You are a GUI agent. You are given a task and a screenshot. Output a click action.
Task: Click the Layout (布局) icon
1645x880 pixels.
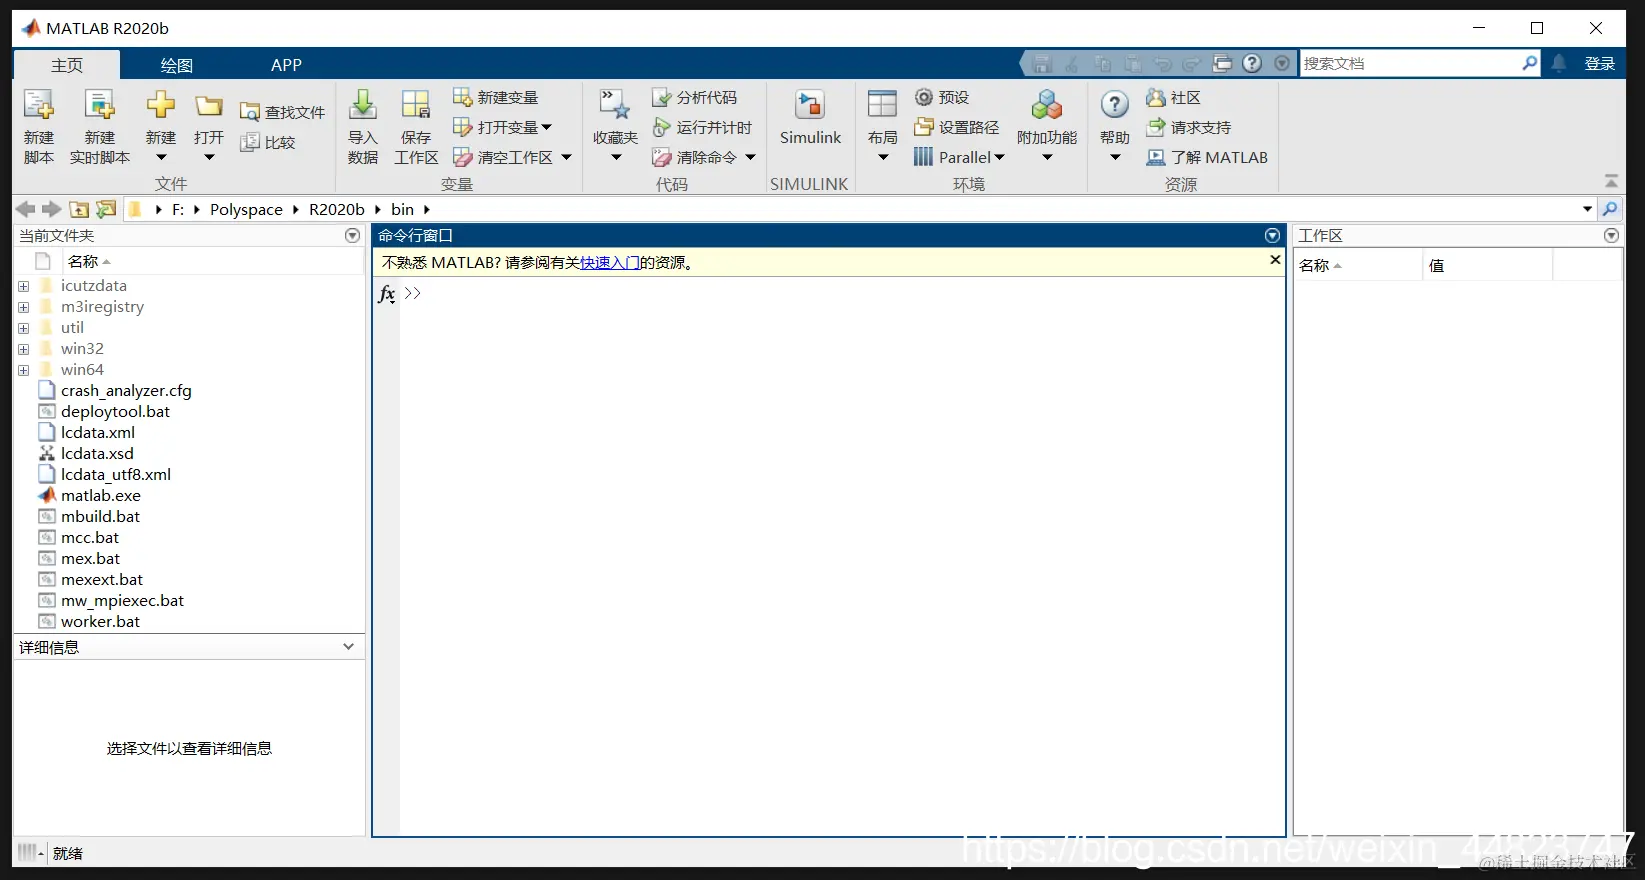[x=882, y=105]
